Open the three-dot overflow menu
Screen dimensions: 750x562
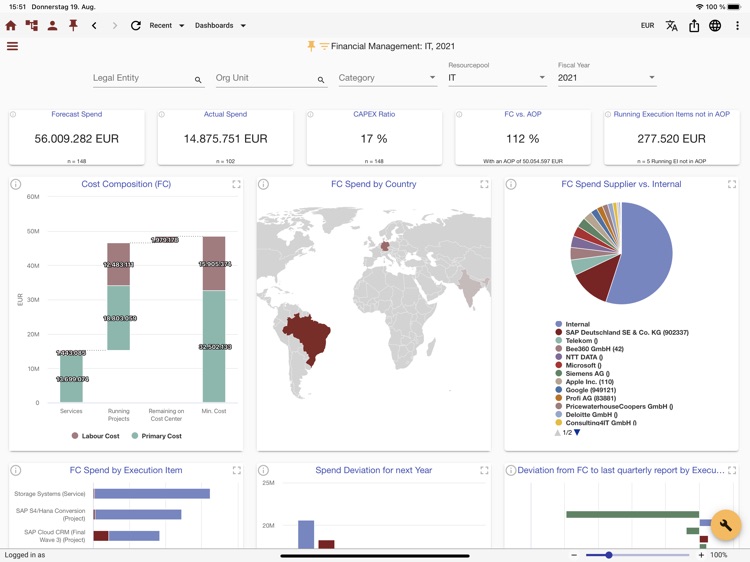737,25
